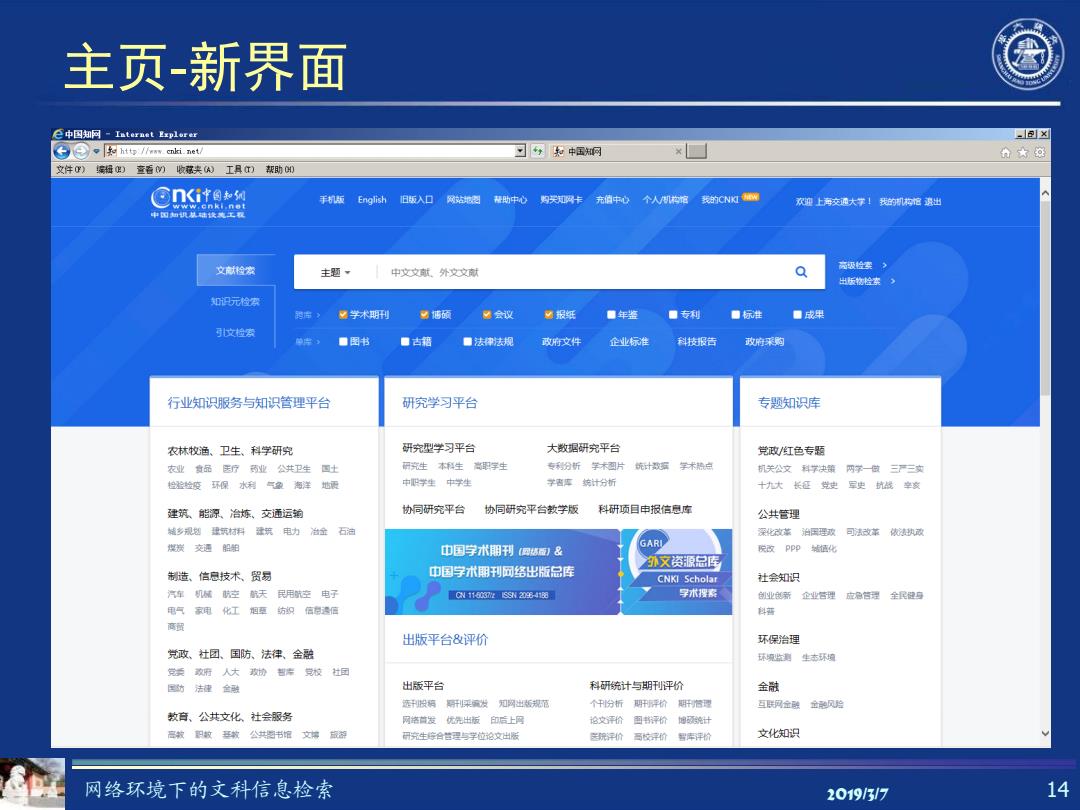This screenshot has height=810, width=1080.
Task: Open the 编辑(E) menu
Action: click(x=110, y=169)
